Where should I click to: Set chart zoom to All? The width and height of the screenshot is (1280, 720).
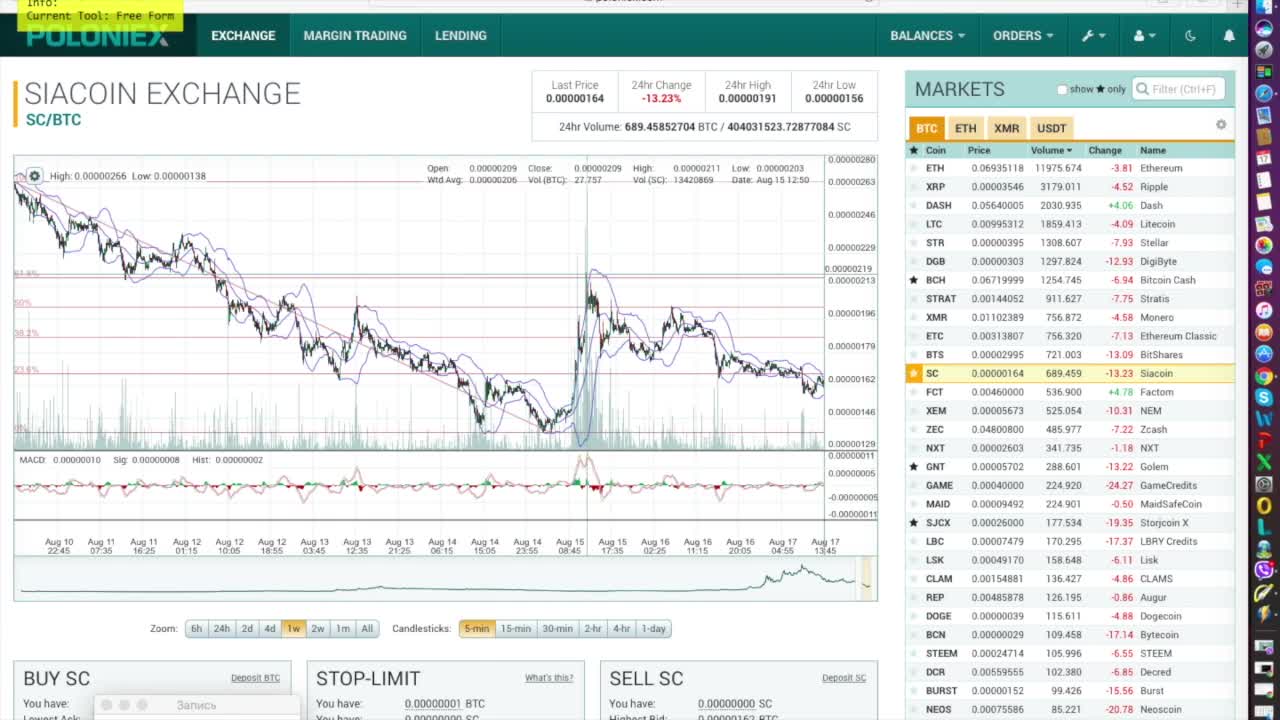click(x=367, y=629)
